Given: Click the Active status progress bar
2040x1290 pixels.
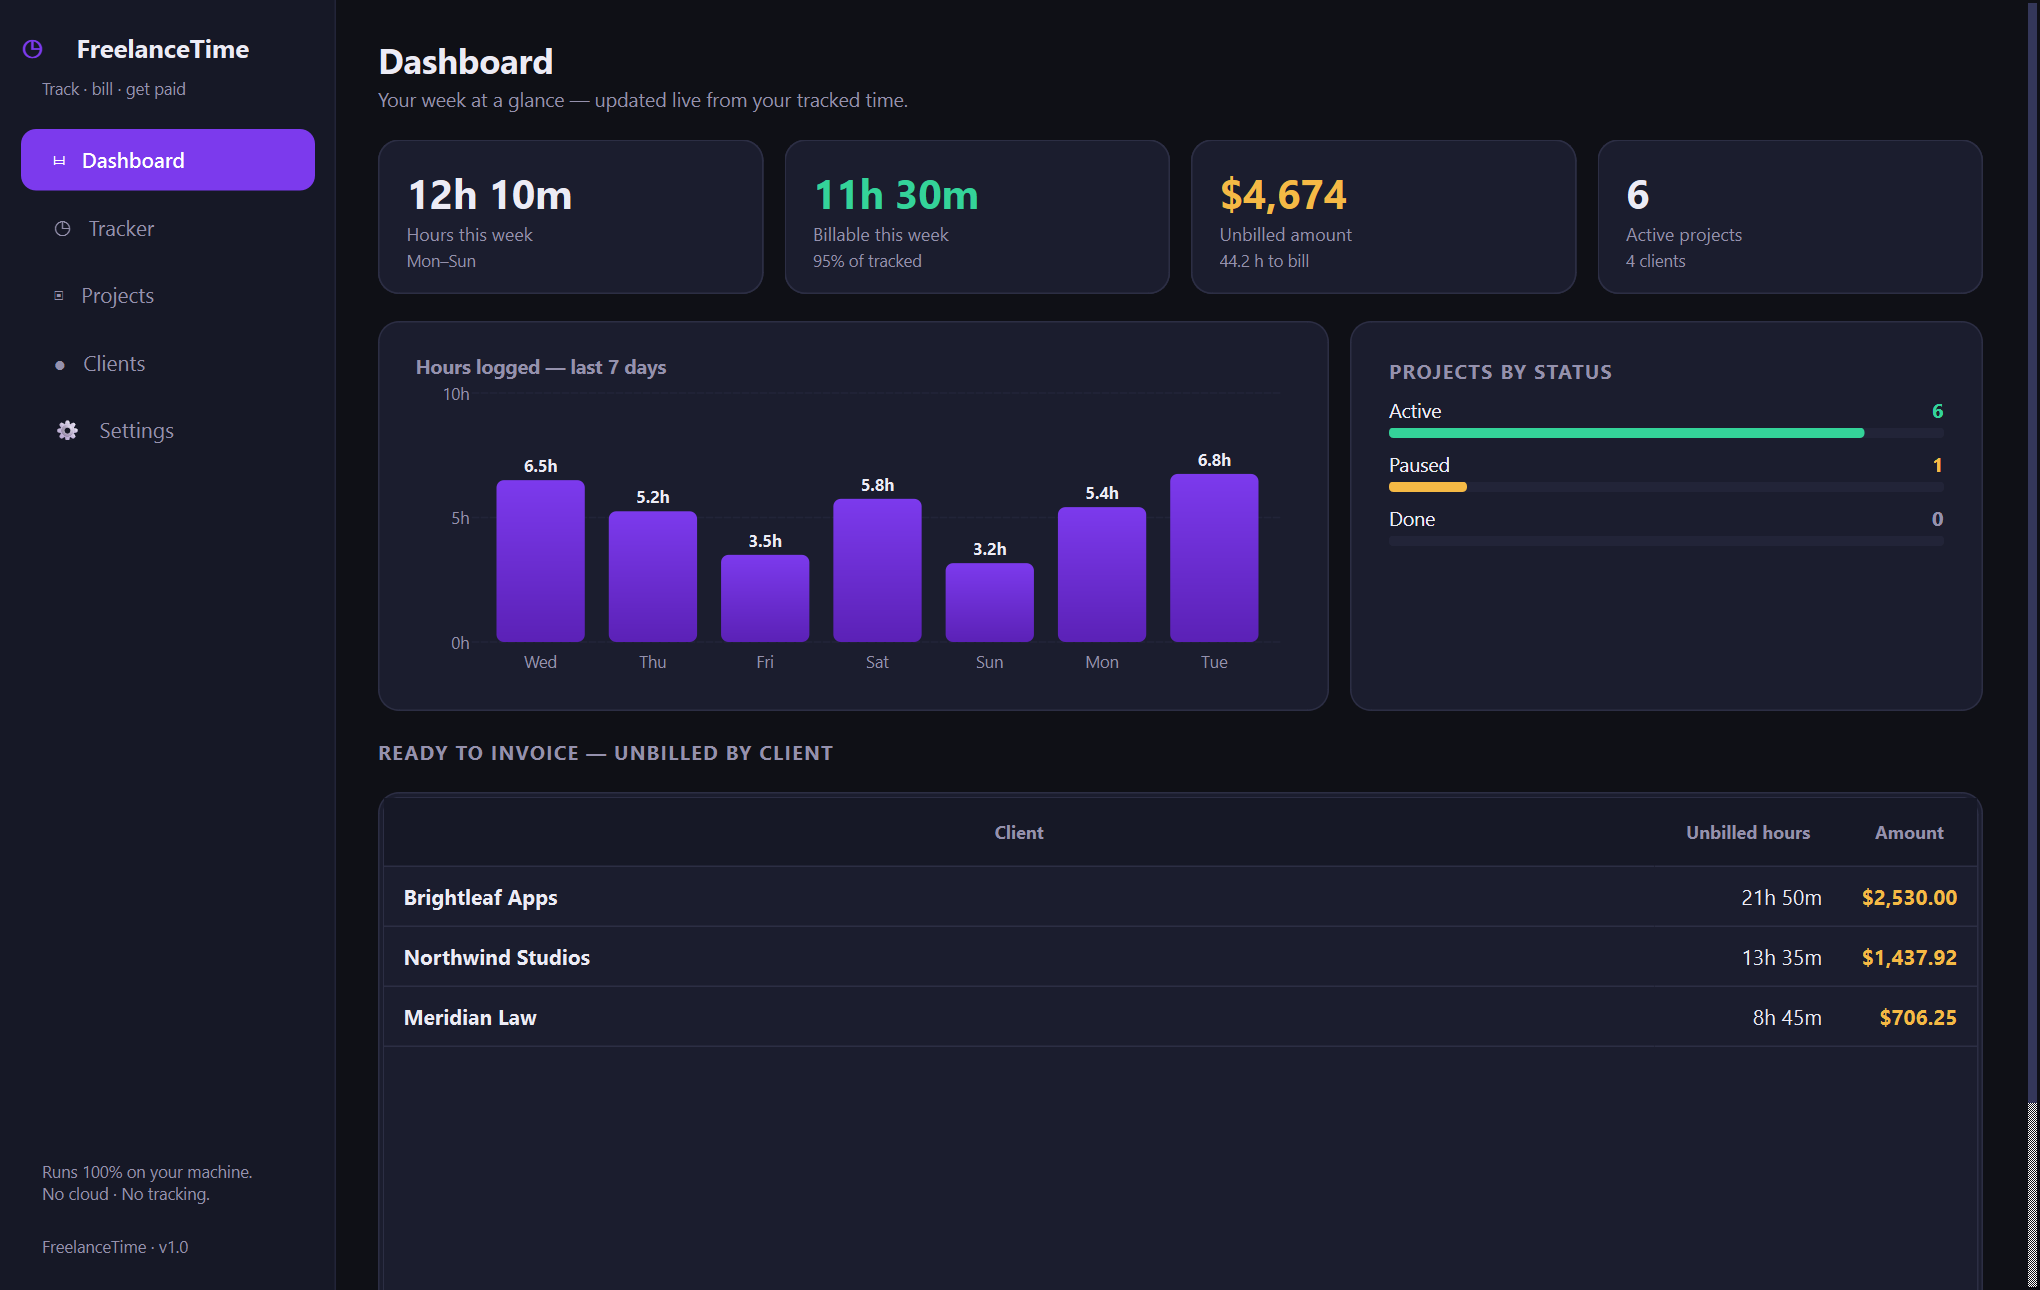Looking at the screenshot, I should pyautogui.click(x=1666, y=433).
